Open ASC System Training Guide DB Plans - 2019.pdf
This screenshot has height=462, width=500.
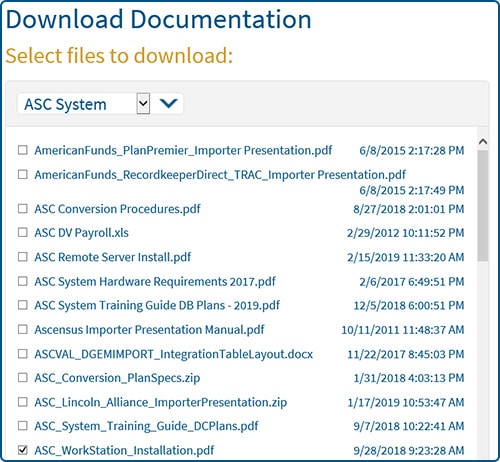coord(157,305)
